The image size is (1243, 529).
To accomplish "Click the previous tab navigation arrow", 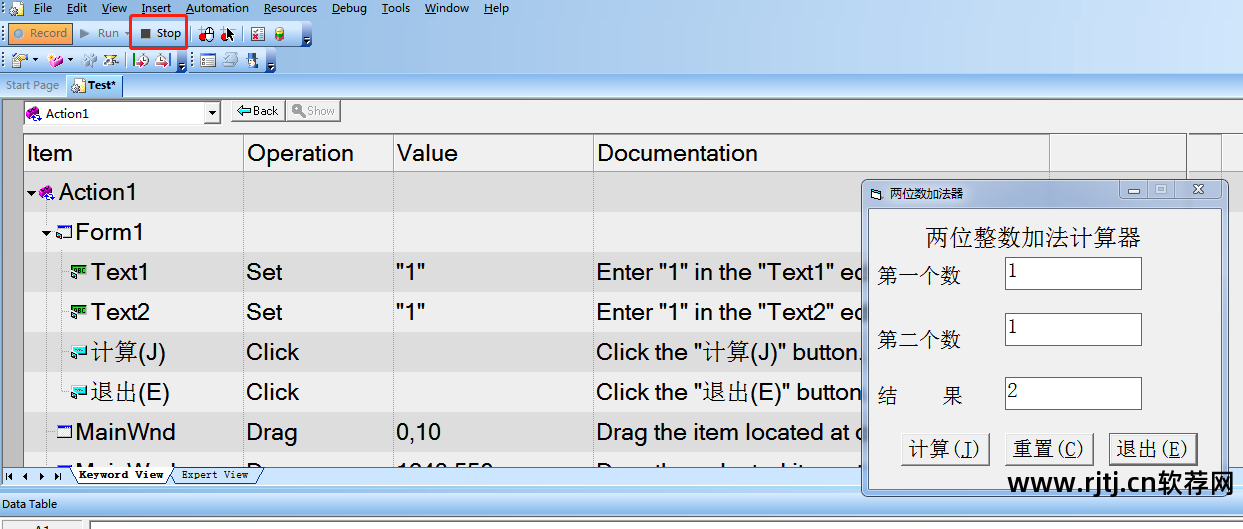I will tap(26, 476).
